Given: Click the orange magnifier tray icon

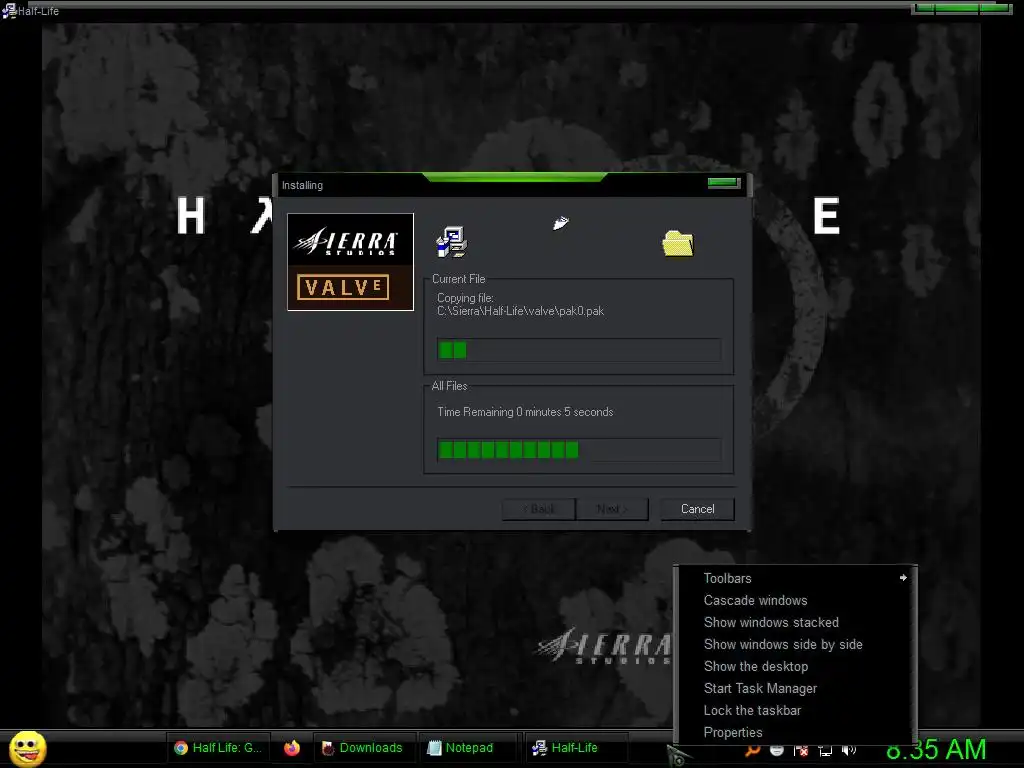Looking at the screenshot, I should point(752,751).
